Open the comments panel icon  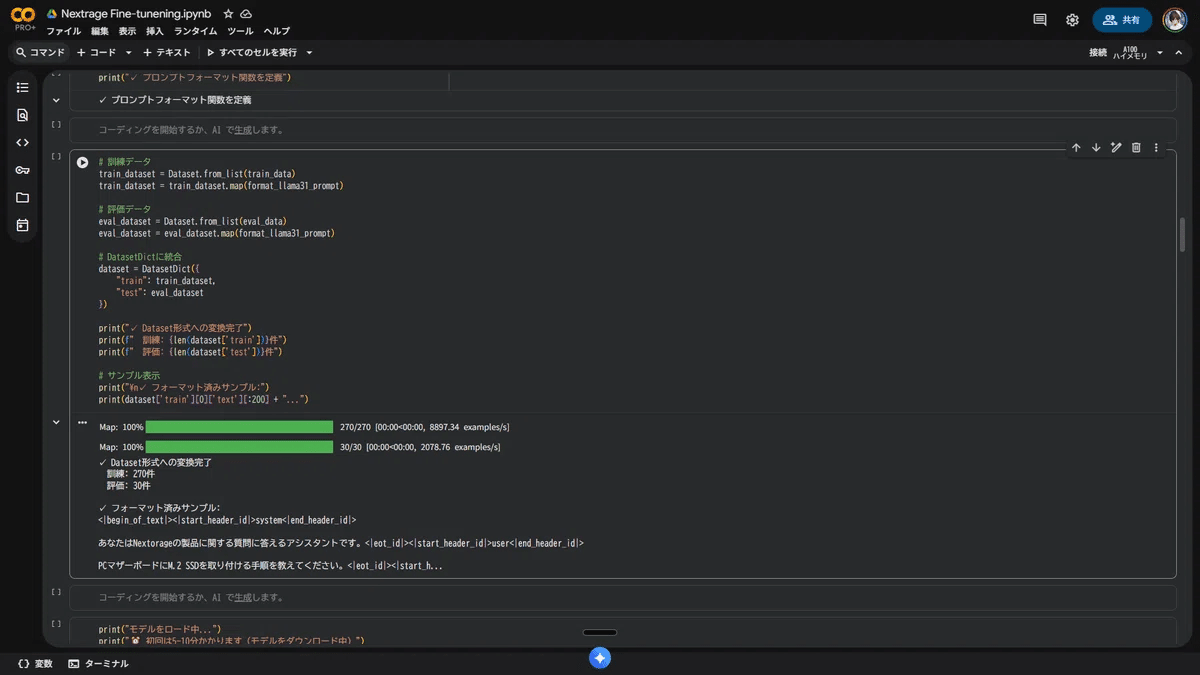1040,20
